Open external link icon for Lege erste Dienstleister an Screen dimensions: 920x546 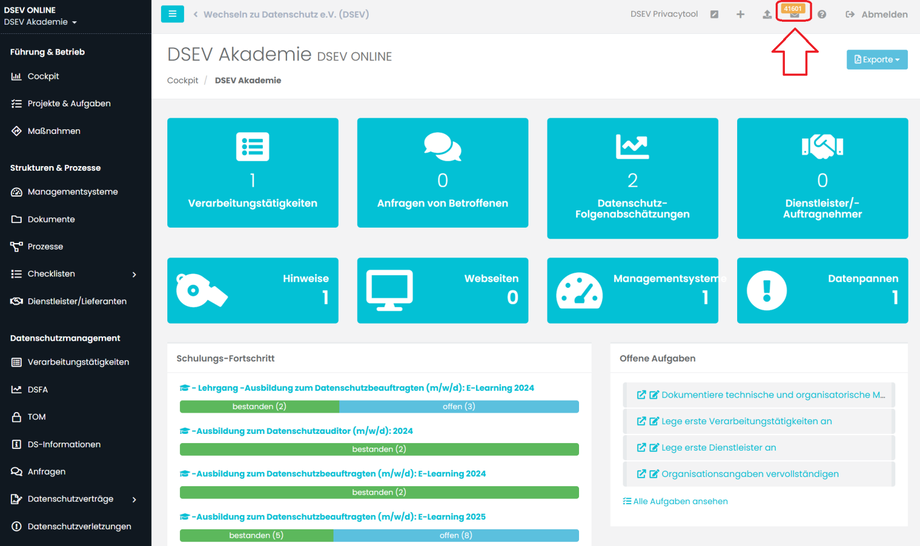pyautogui.click(x=641, y=447)
